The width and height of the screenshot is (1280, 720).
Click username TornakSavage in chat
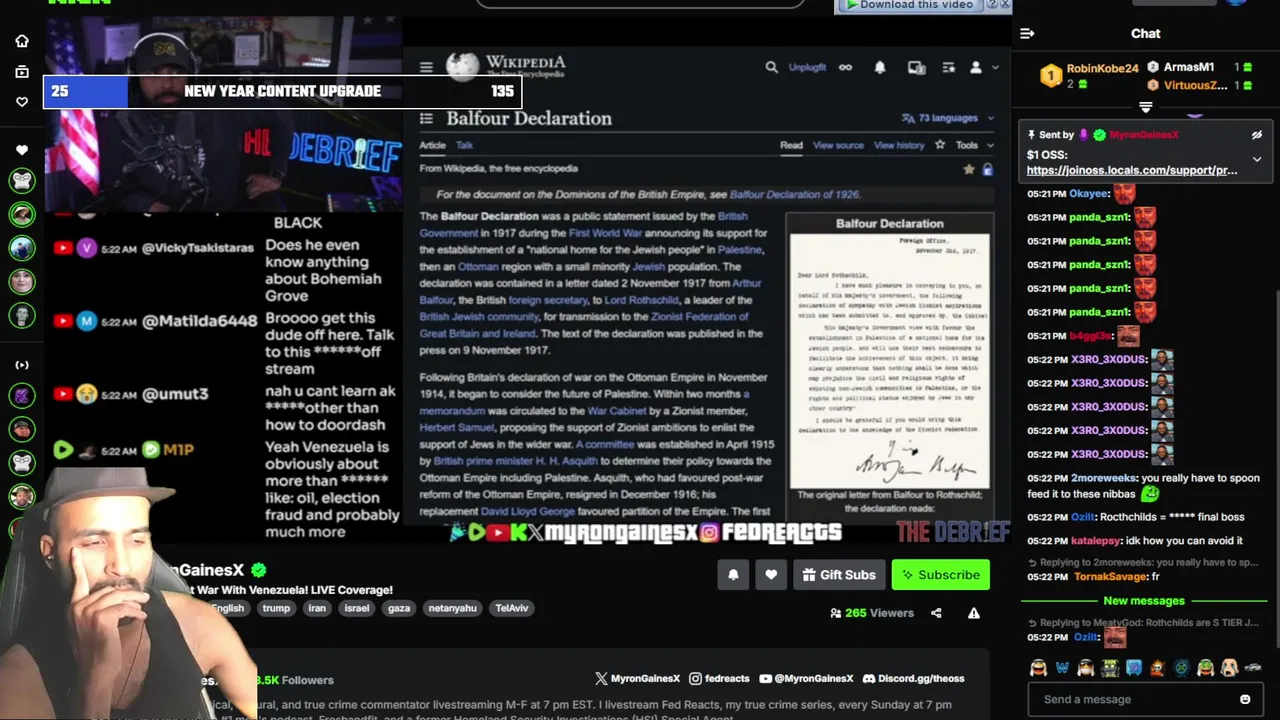pyautogui.click(x=1110, y=577)
